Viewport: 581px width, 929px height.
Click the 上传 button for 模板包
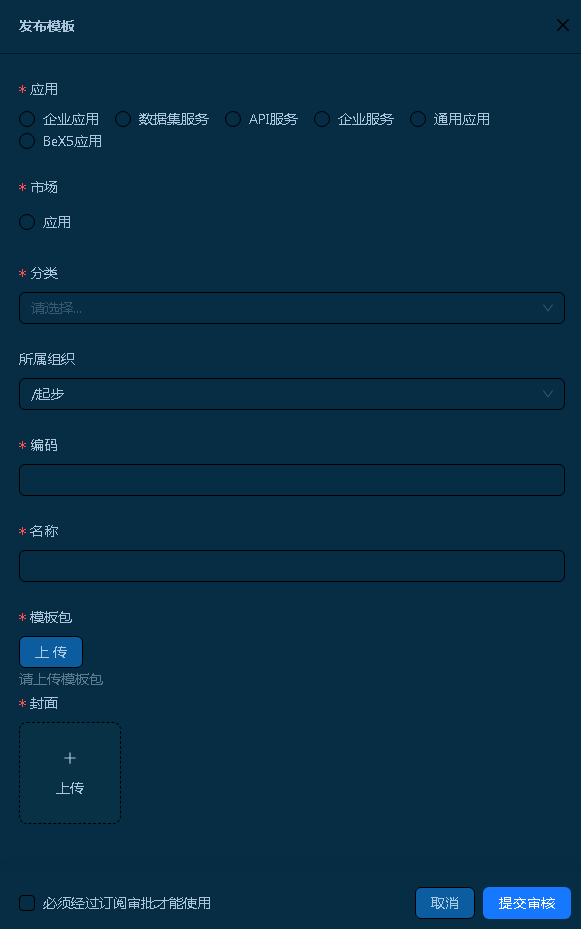pos(51,652)
